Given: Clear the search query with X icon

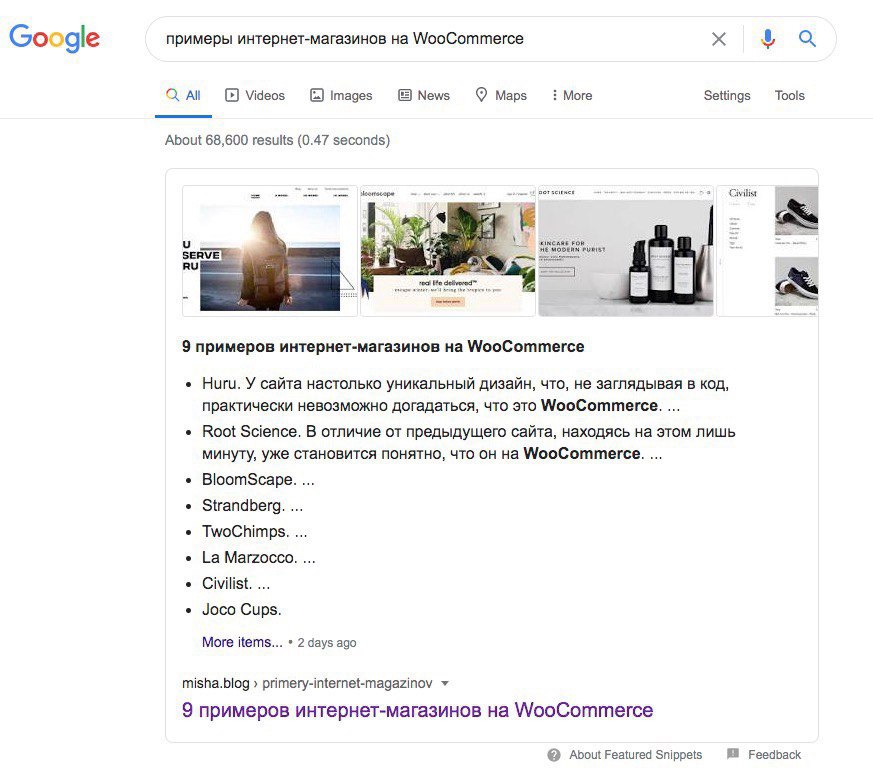Looking at the screenshot, I should (x=719, y=39).
